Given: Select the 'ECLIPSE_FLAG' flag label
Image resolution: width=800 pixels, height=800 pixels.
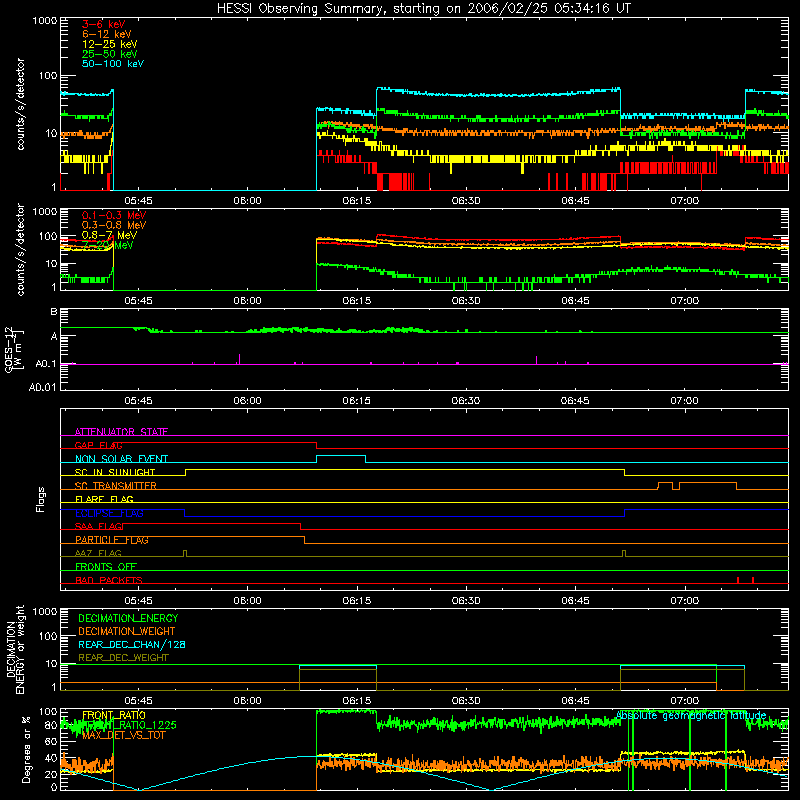Looking at the screenshot, I should tap(109, 513).
